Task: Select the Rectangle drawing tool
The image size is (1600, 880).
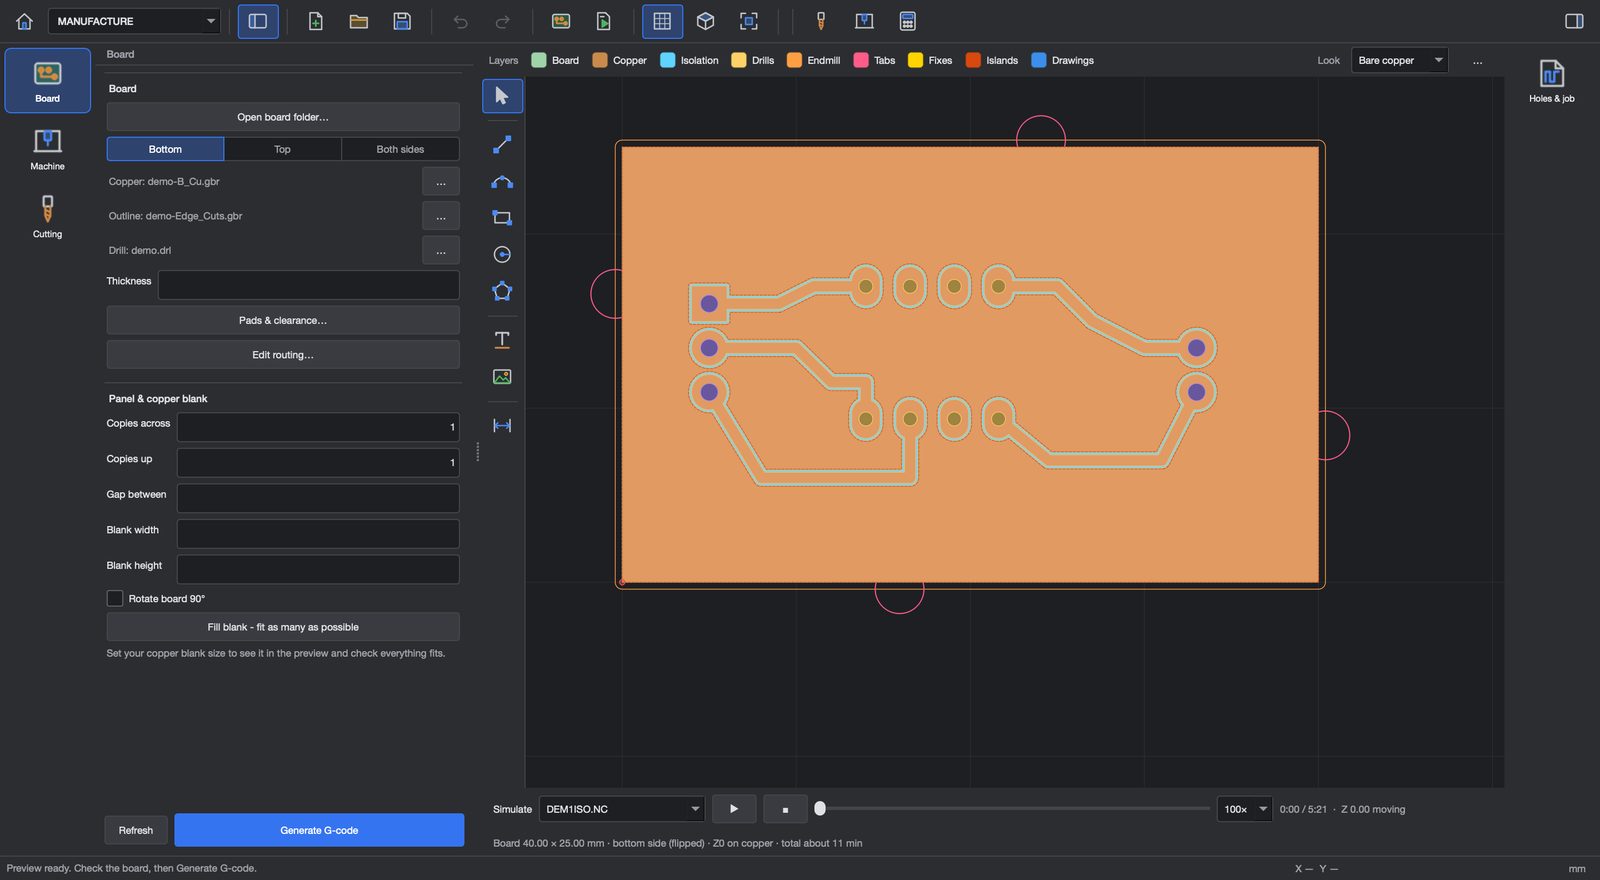Action: [502, 218]
